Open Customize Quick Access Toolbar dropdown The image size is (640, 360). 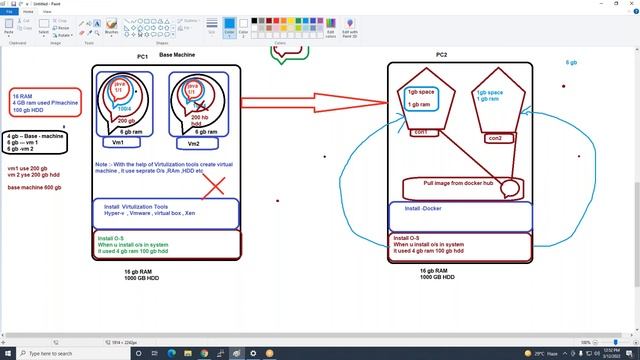pos(27,4)
